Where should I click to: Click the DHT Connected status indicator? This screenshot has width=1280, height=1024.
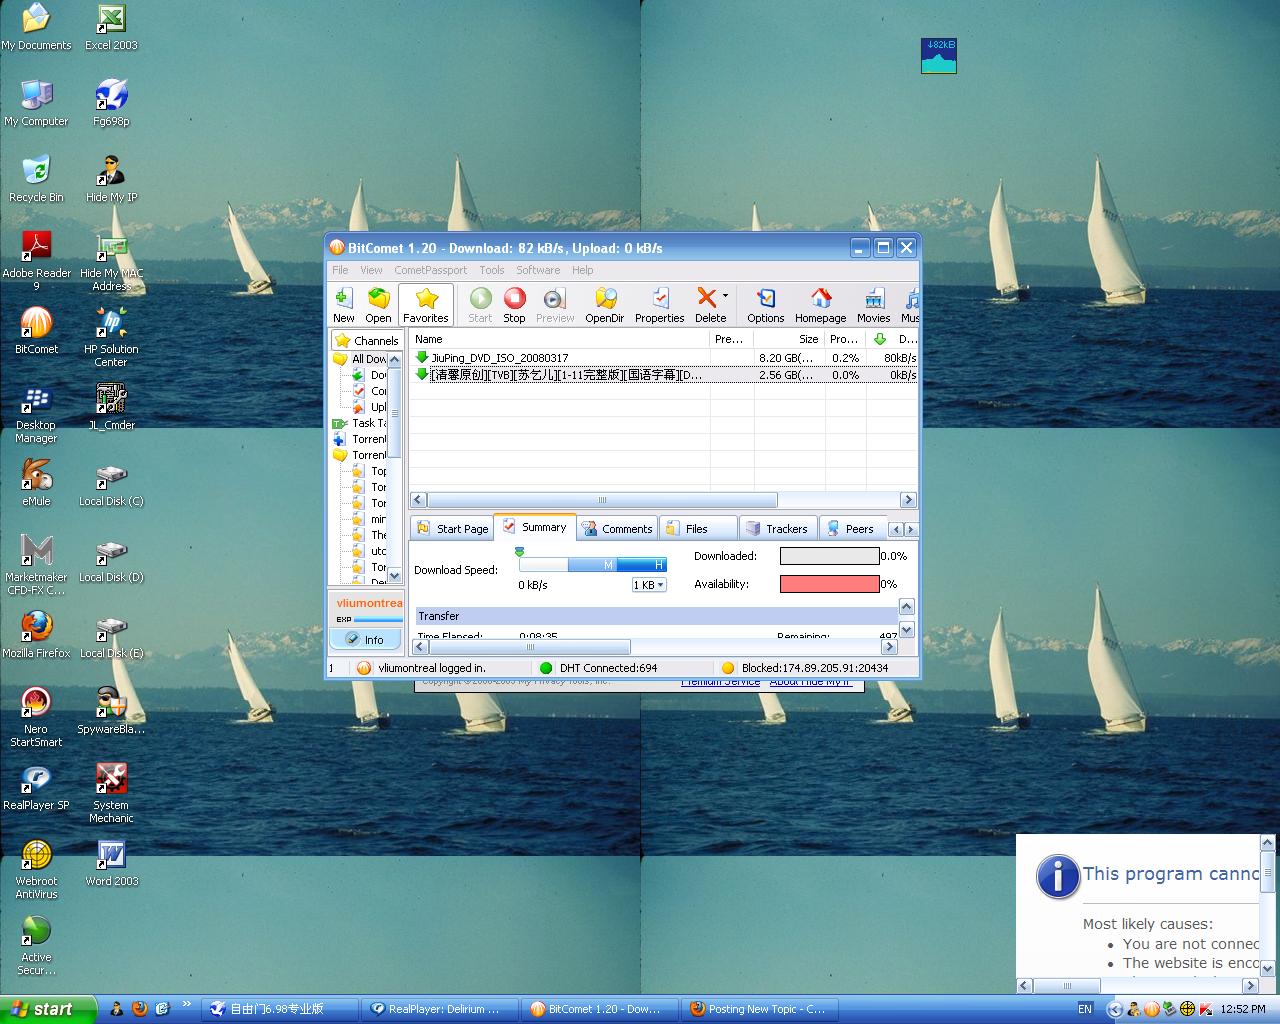coord(598,668)
